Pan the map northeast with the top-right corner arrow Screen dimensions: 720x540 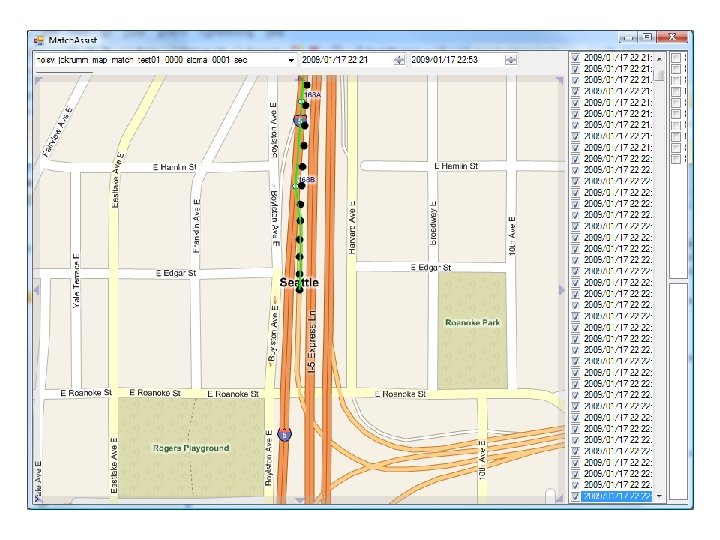(x=560, y=81)
